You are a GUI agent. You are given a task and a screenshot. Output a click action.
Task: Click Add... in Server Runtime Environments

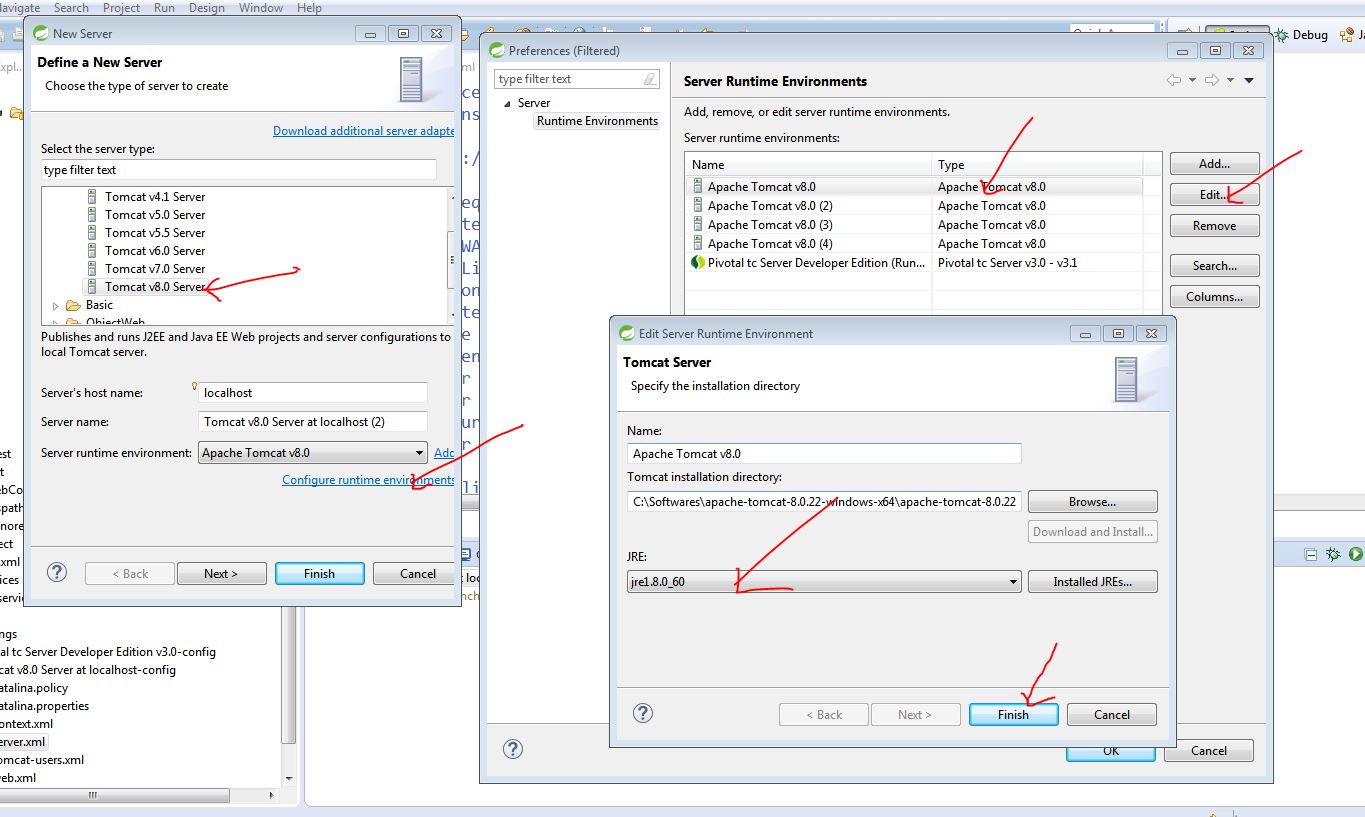point(1214,164)
